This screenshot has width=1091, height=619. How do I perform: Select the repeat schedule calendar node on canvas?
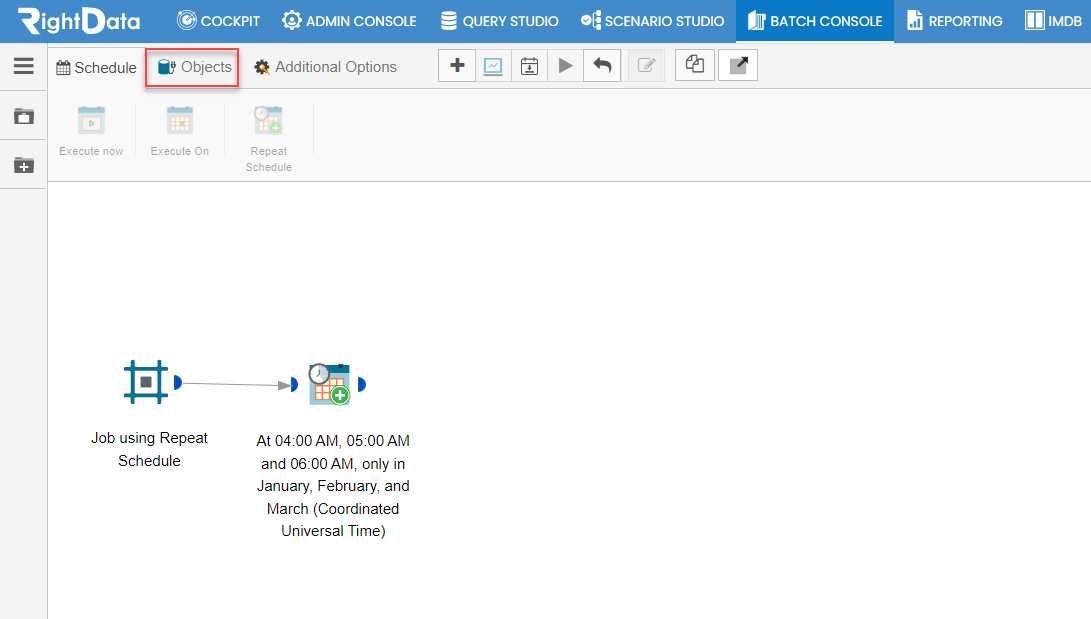[329, 384]
